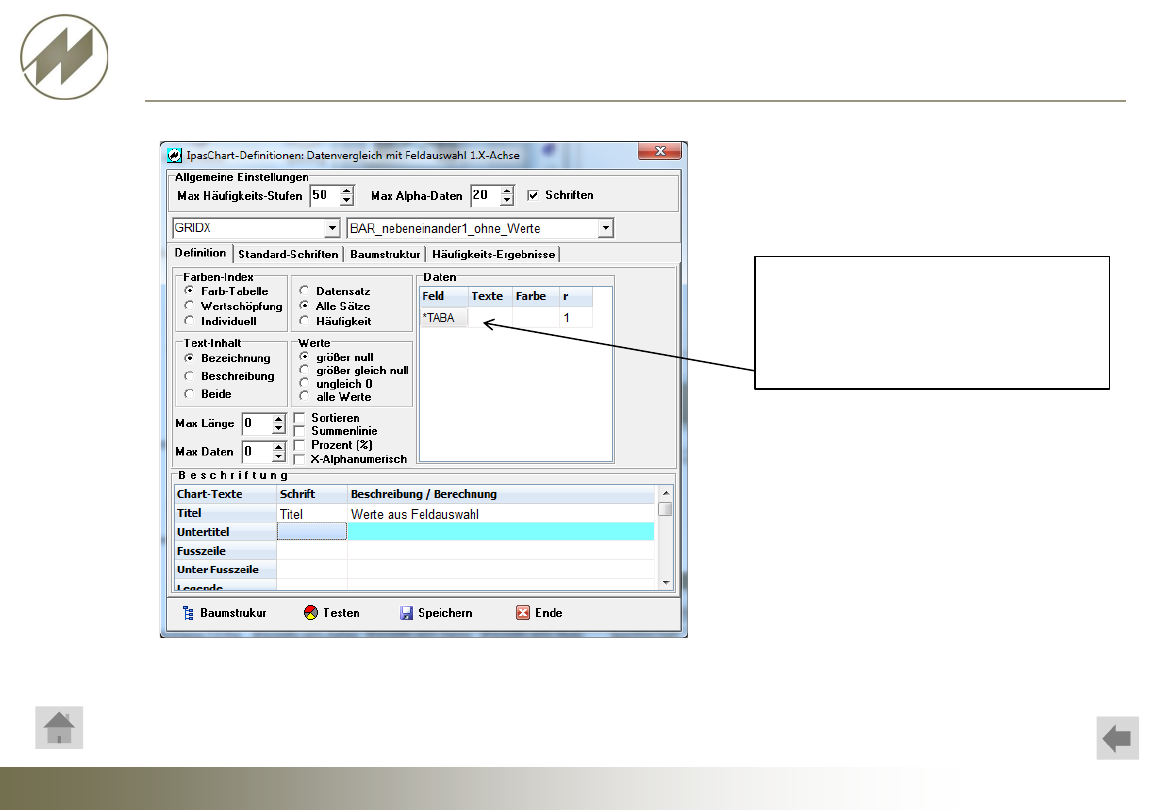Increase Max Häufigkeits-Stufen value
Image resolution: width=1170 pixels, height=810 pixels.
pos(346,191)
